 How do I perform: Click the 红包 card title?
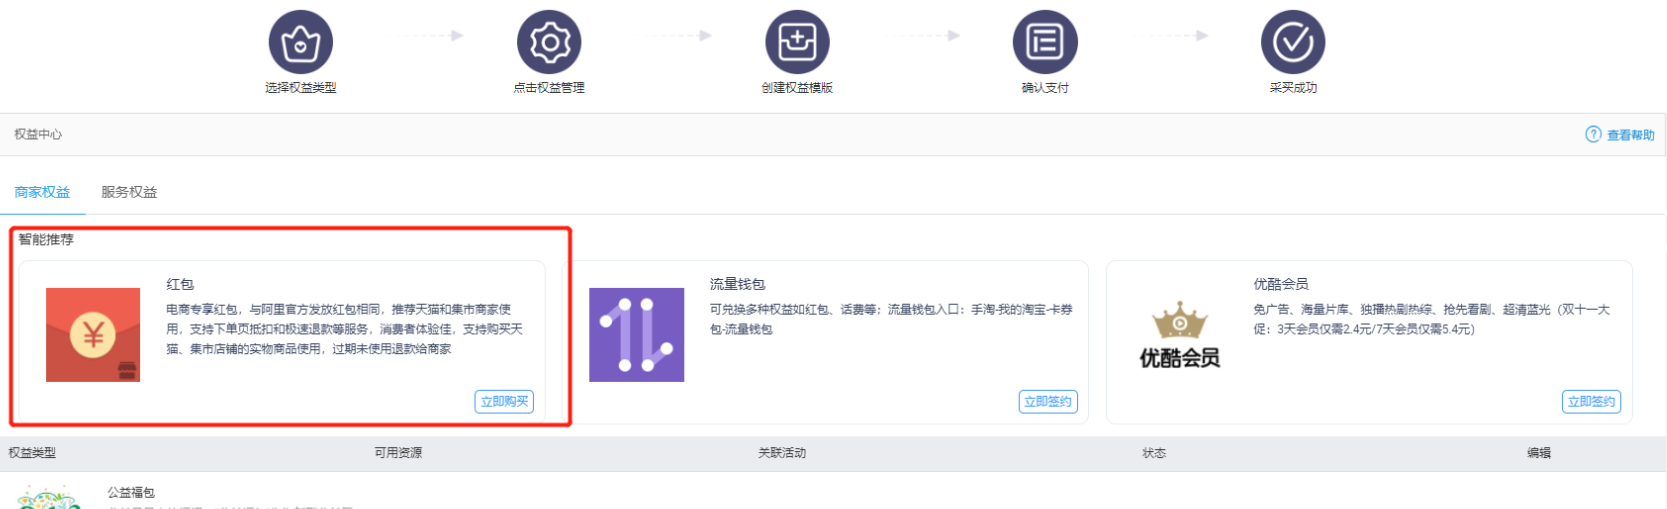coord(180,284)
